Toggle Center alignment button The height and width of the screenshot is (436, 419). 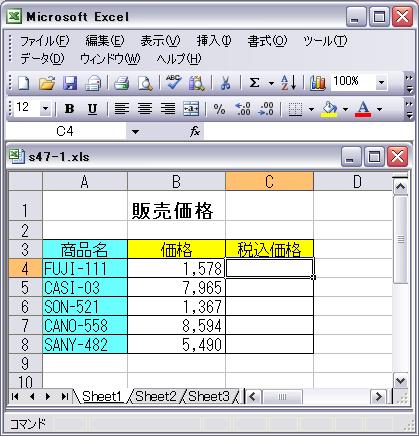click(145, 109)
